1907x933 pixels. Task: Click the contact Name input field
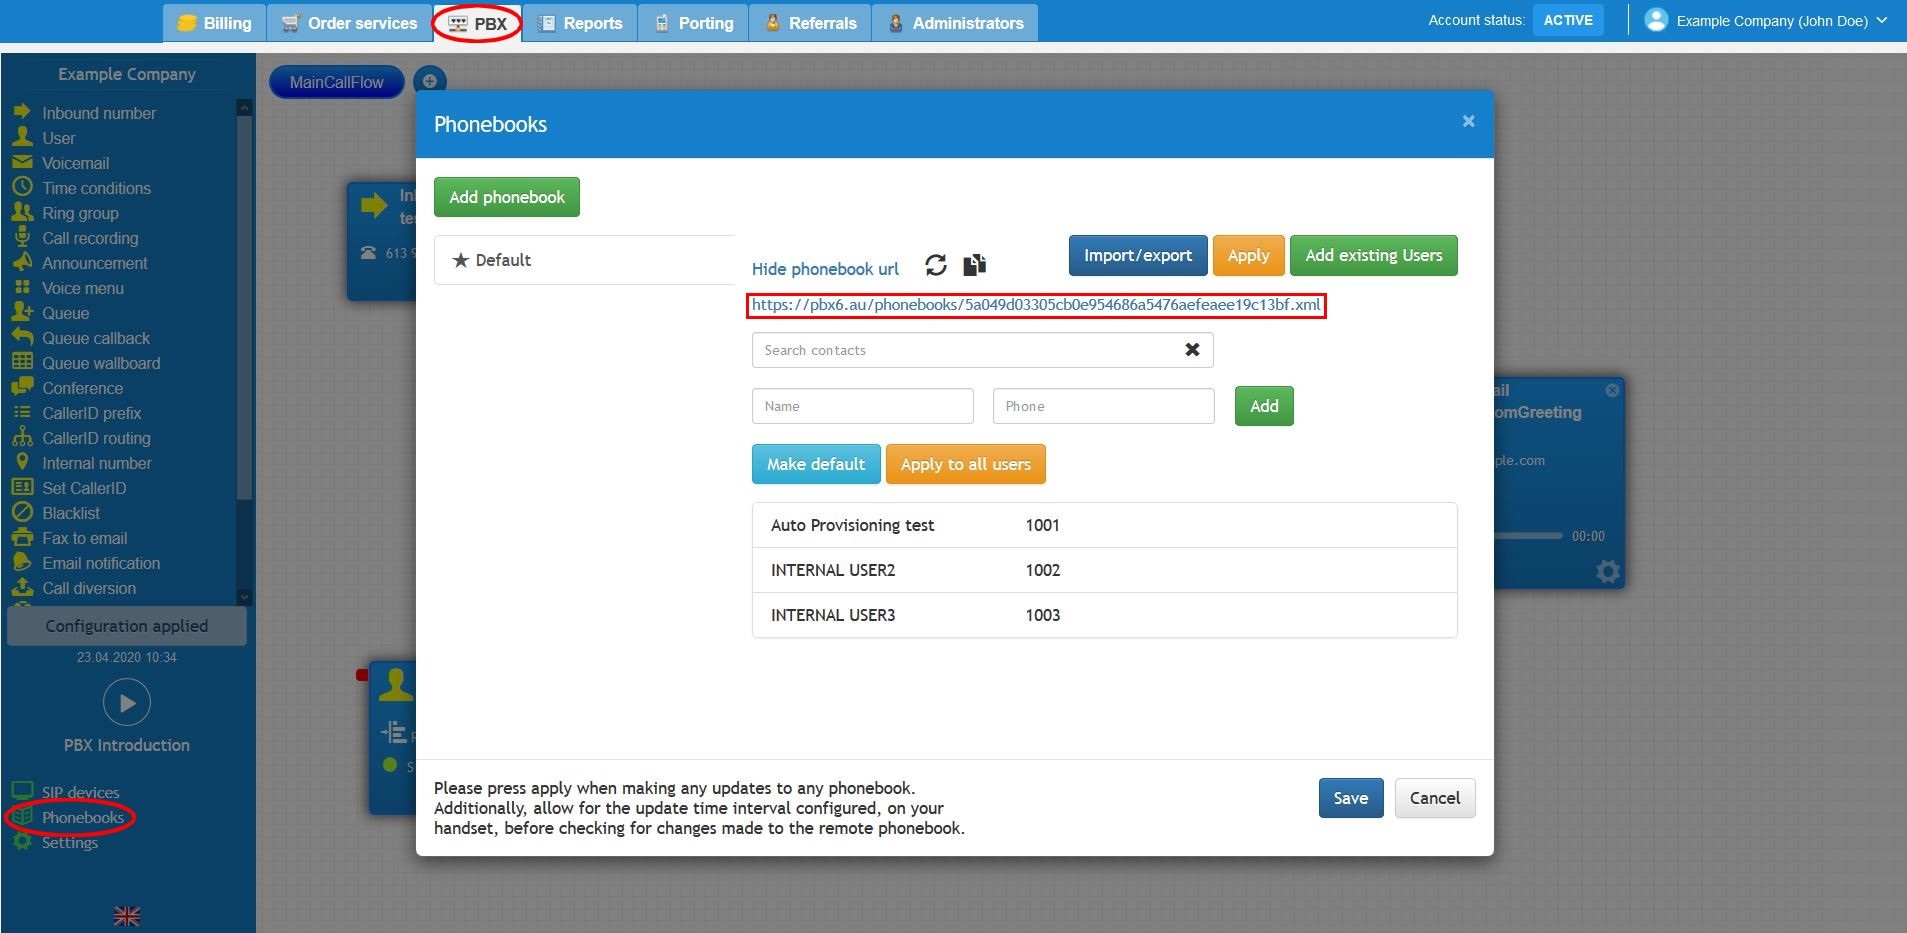[862, 406]
